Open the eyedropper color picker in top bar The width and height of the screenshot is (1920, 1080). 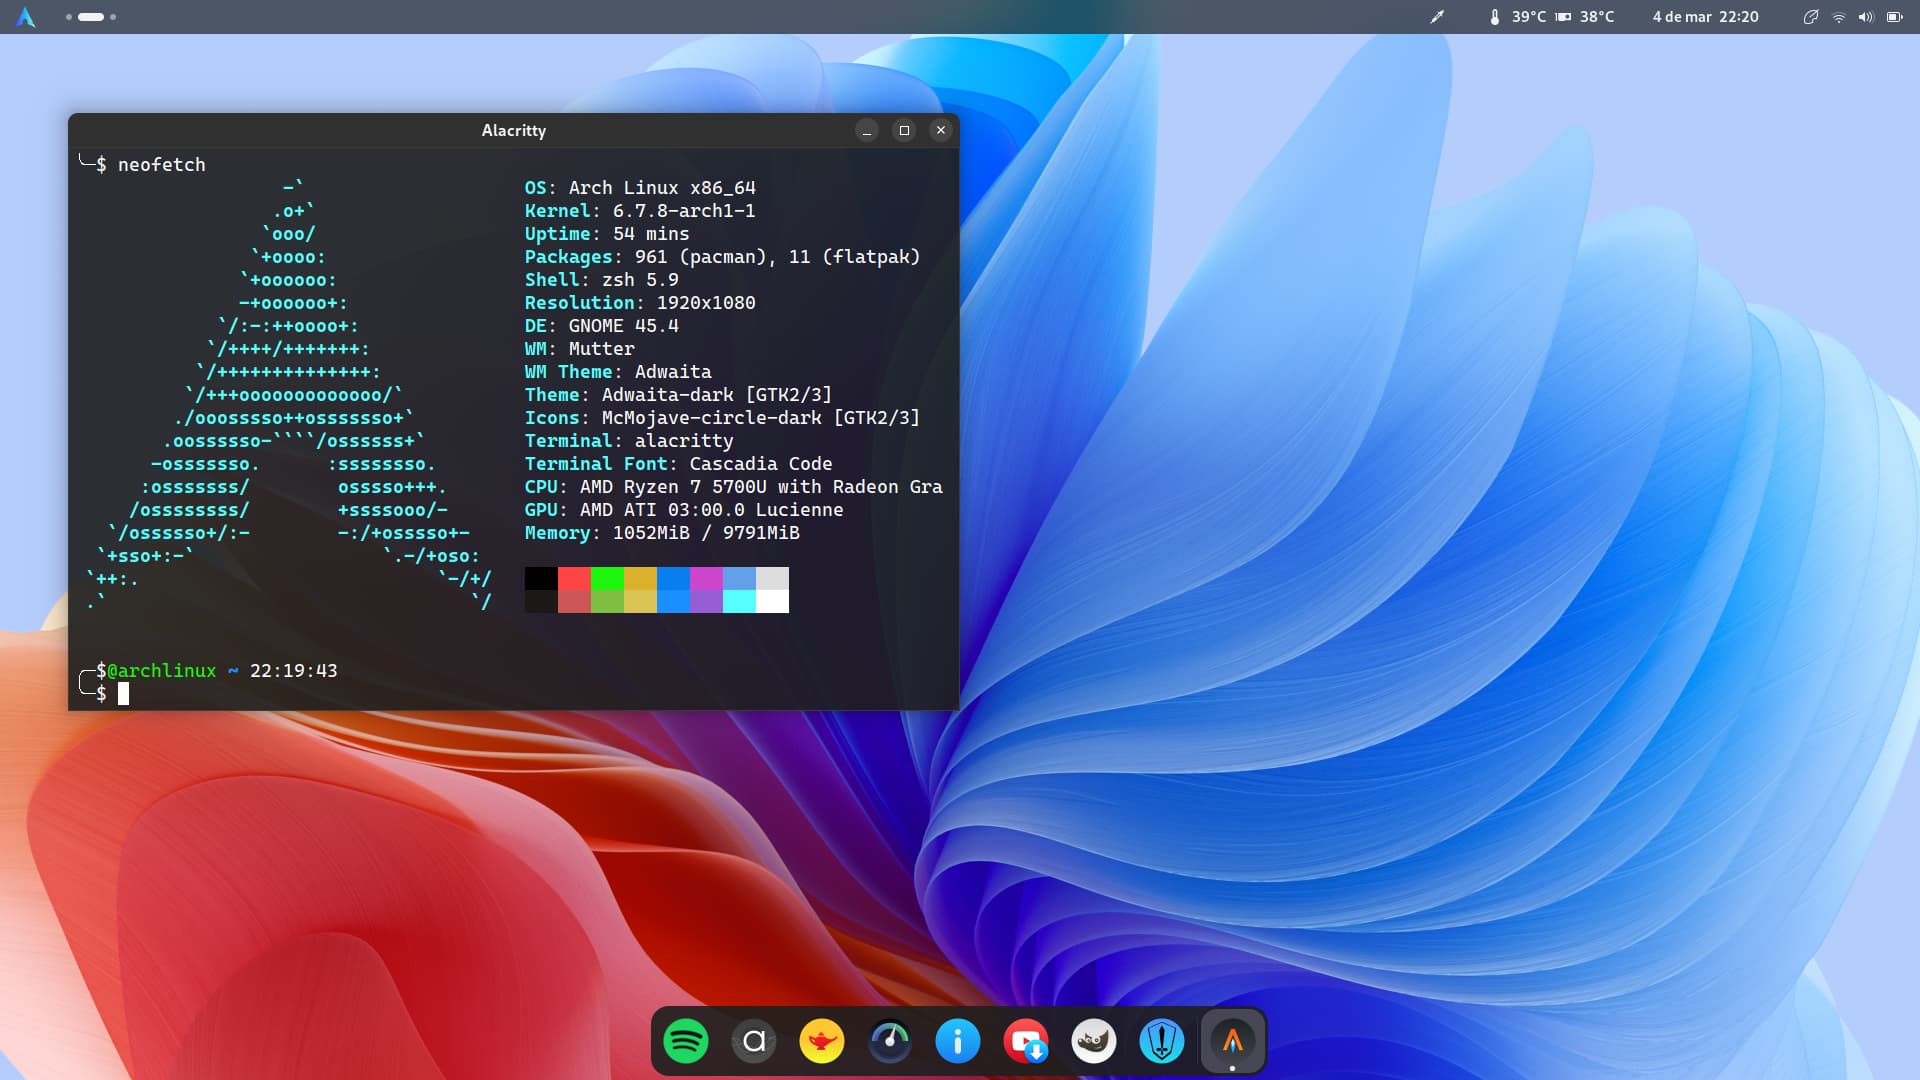[1437, 17]
